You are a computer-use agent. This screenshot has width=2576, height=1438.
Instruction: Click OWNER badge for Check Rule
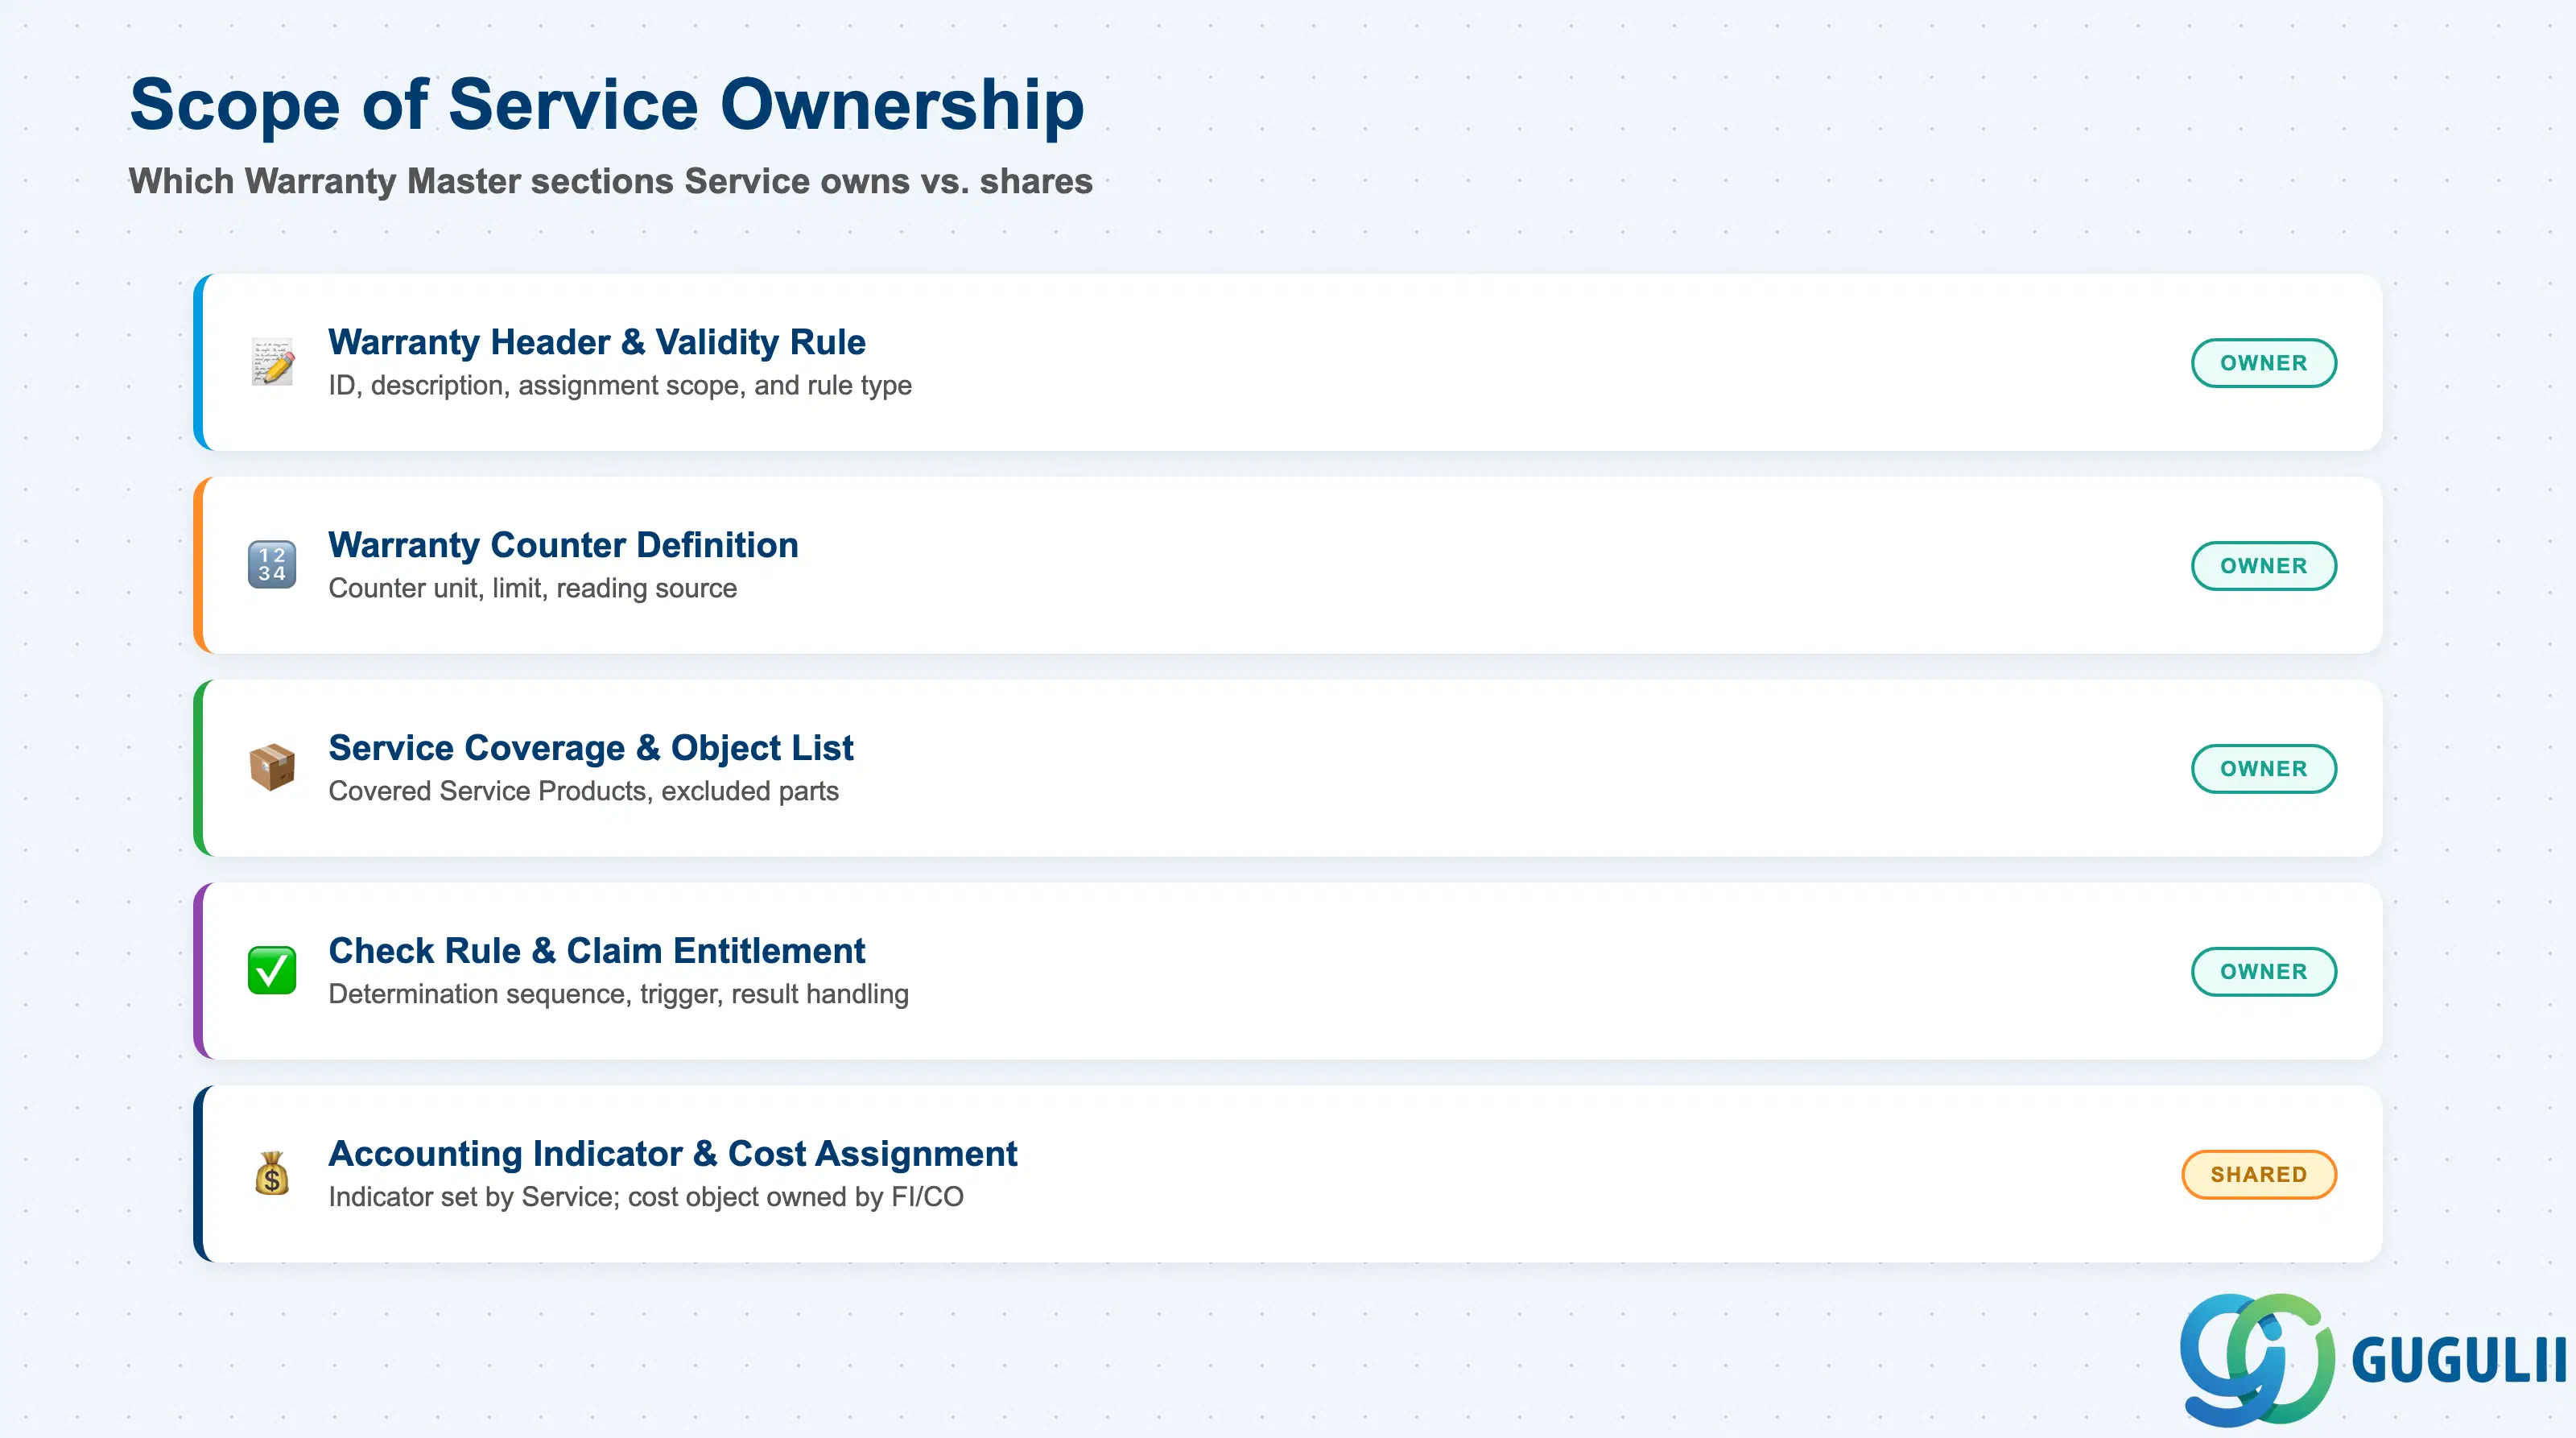click(x=2264, y=972)
